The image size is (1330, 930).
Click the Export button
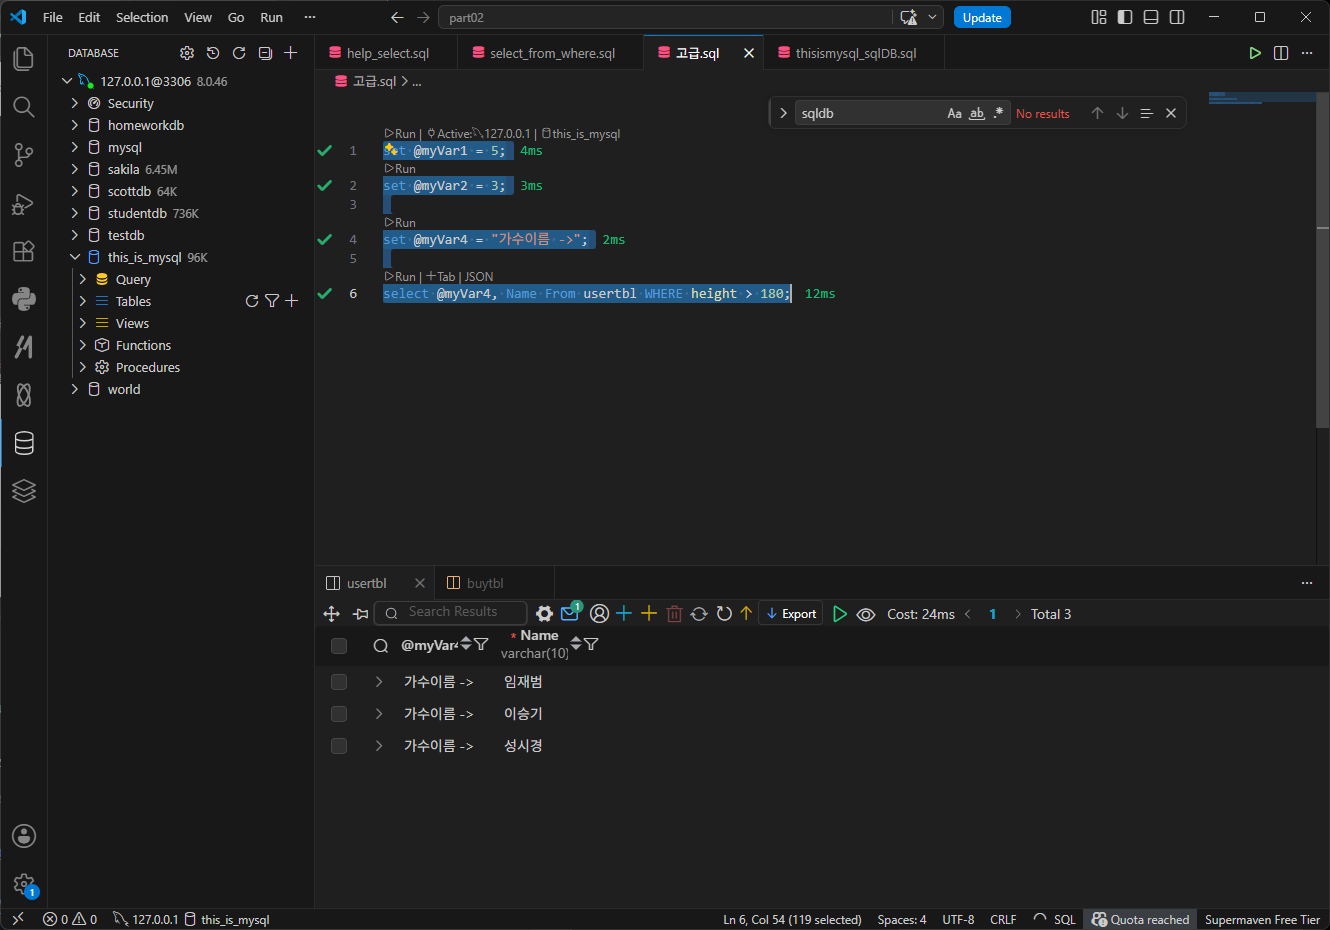pyautogui.click(x=791, y=614)
